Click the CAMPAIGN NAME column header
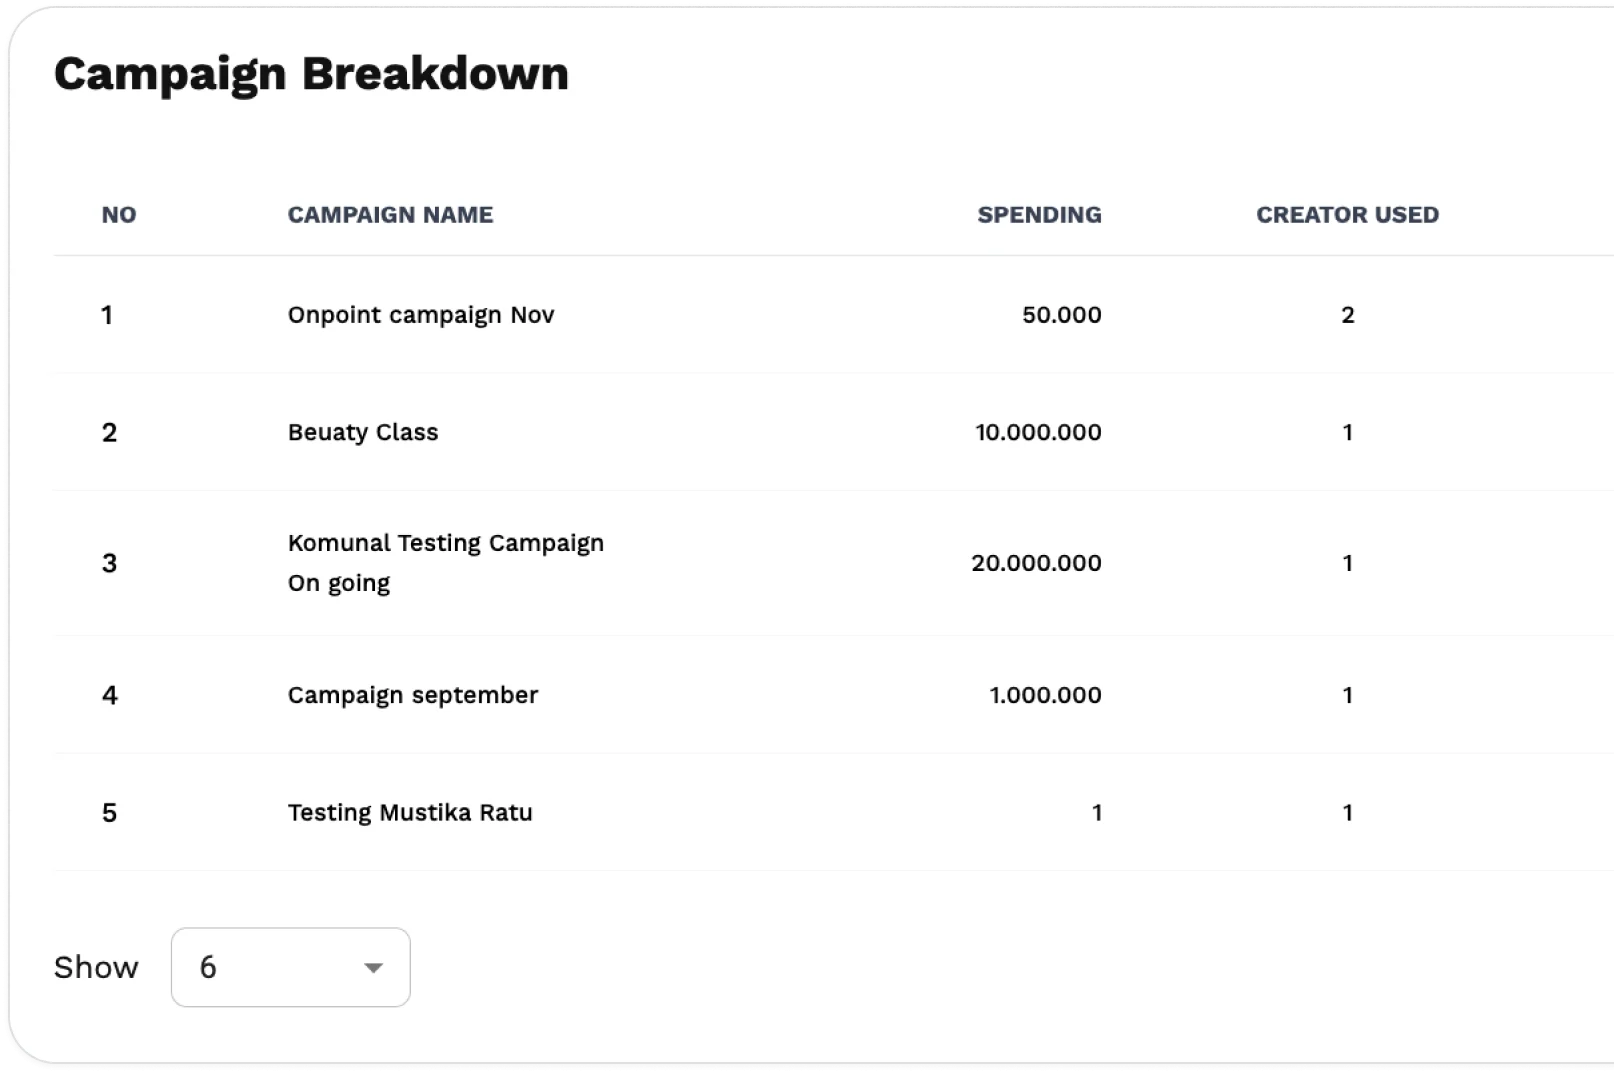This screenshot has height=1074, width=1614. [390, 215]
